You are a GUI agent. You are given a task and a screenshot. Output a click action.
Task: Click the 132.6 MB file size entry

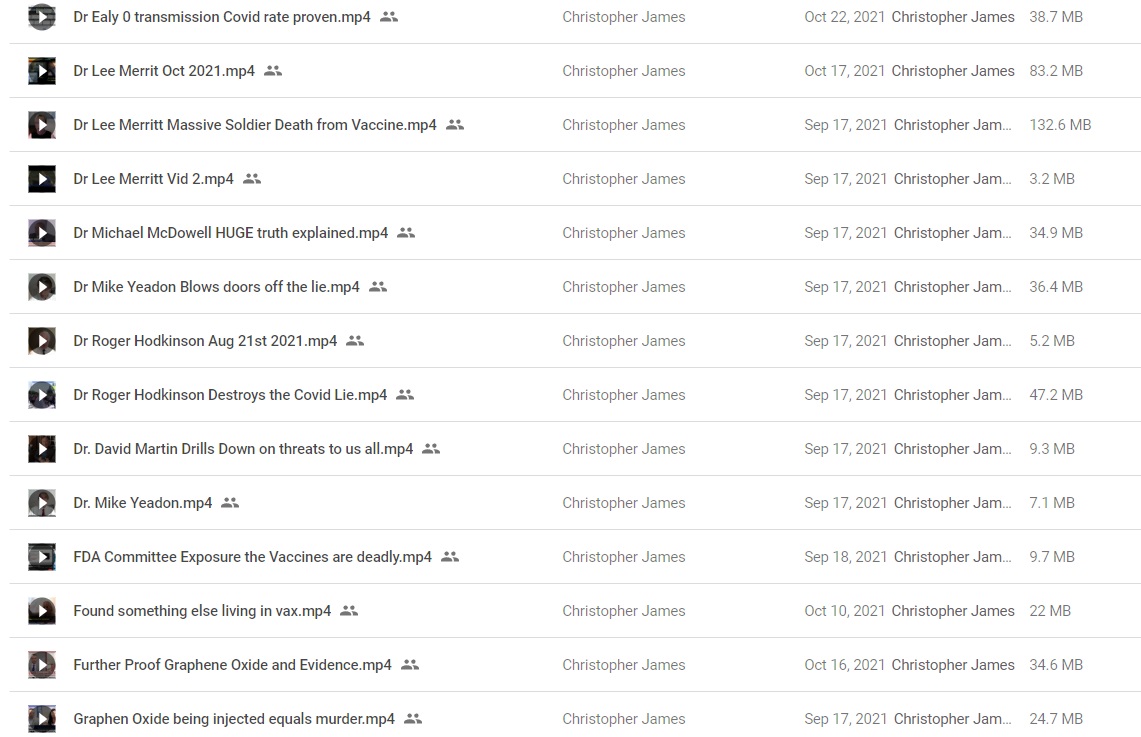click(x=1060, y=125)
